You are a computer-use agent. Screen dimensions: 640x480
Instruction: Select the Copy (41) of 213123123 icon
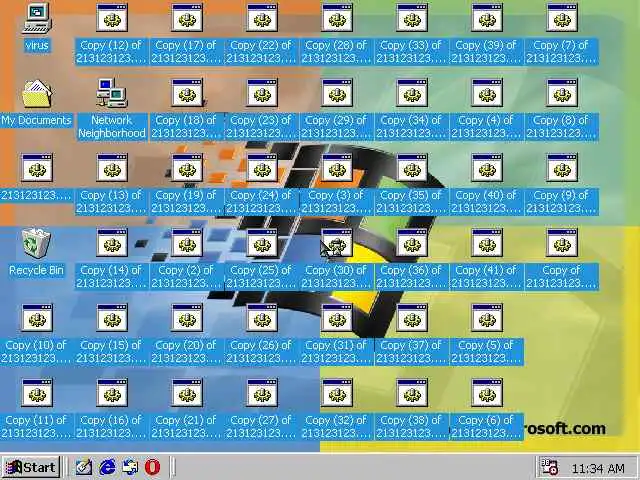coord(487,243)
